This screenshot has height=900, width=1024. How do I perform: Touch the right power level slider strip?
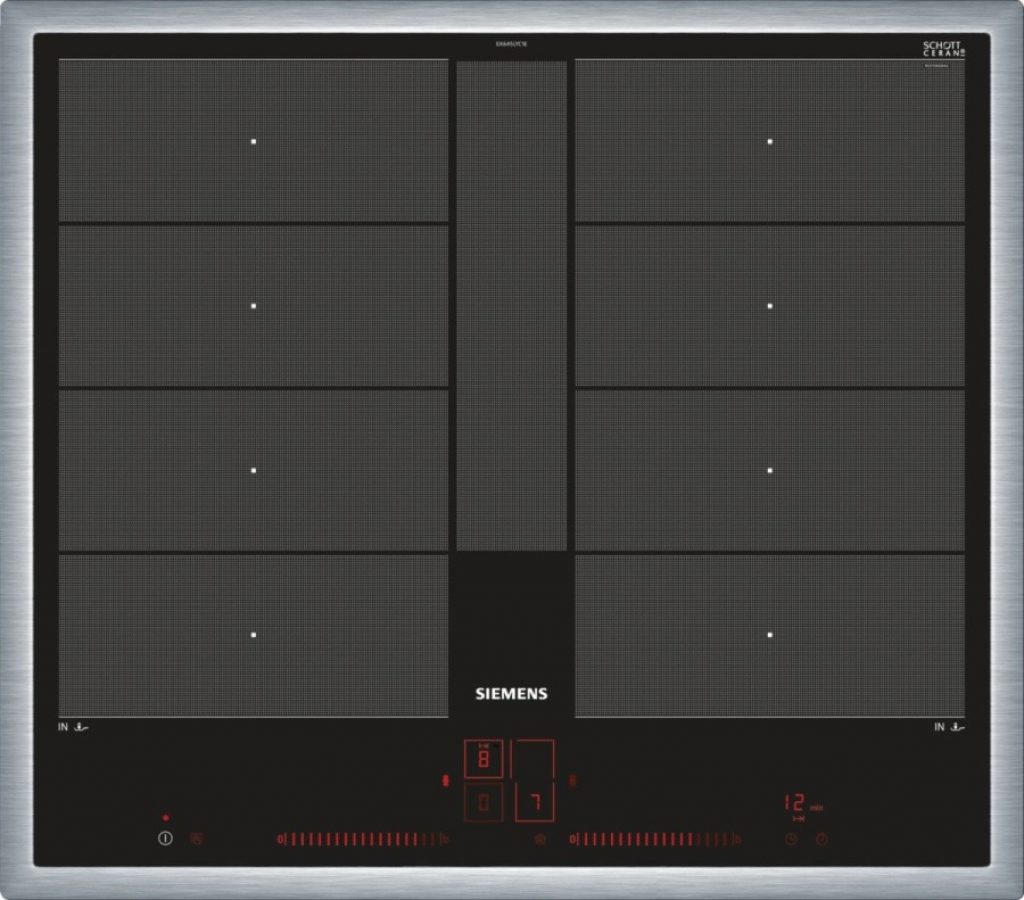pyautogui.click(x=655, y=840)
